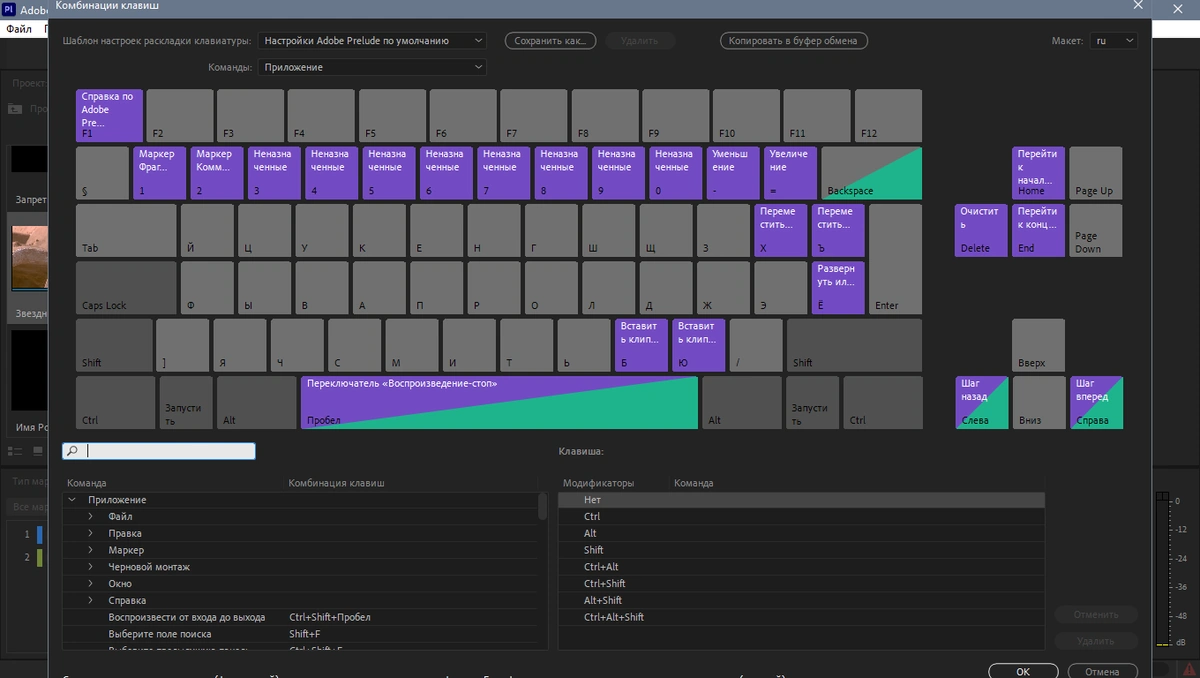The height and width of the screenshot is (678, 1200).
Task: Click the Delete key labeled Очистить
Action: (x=981, y=230)
